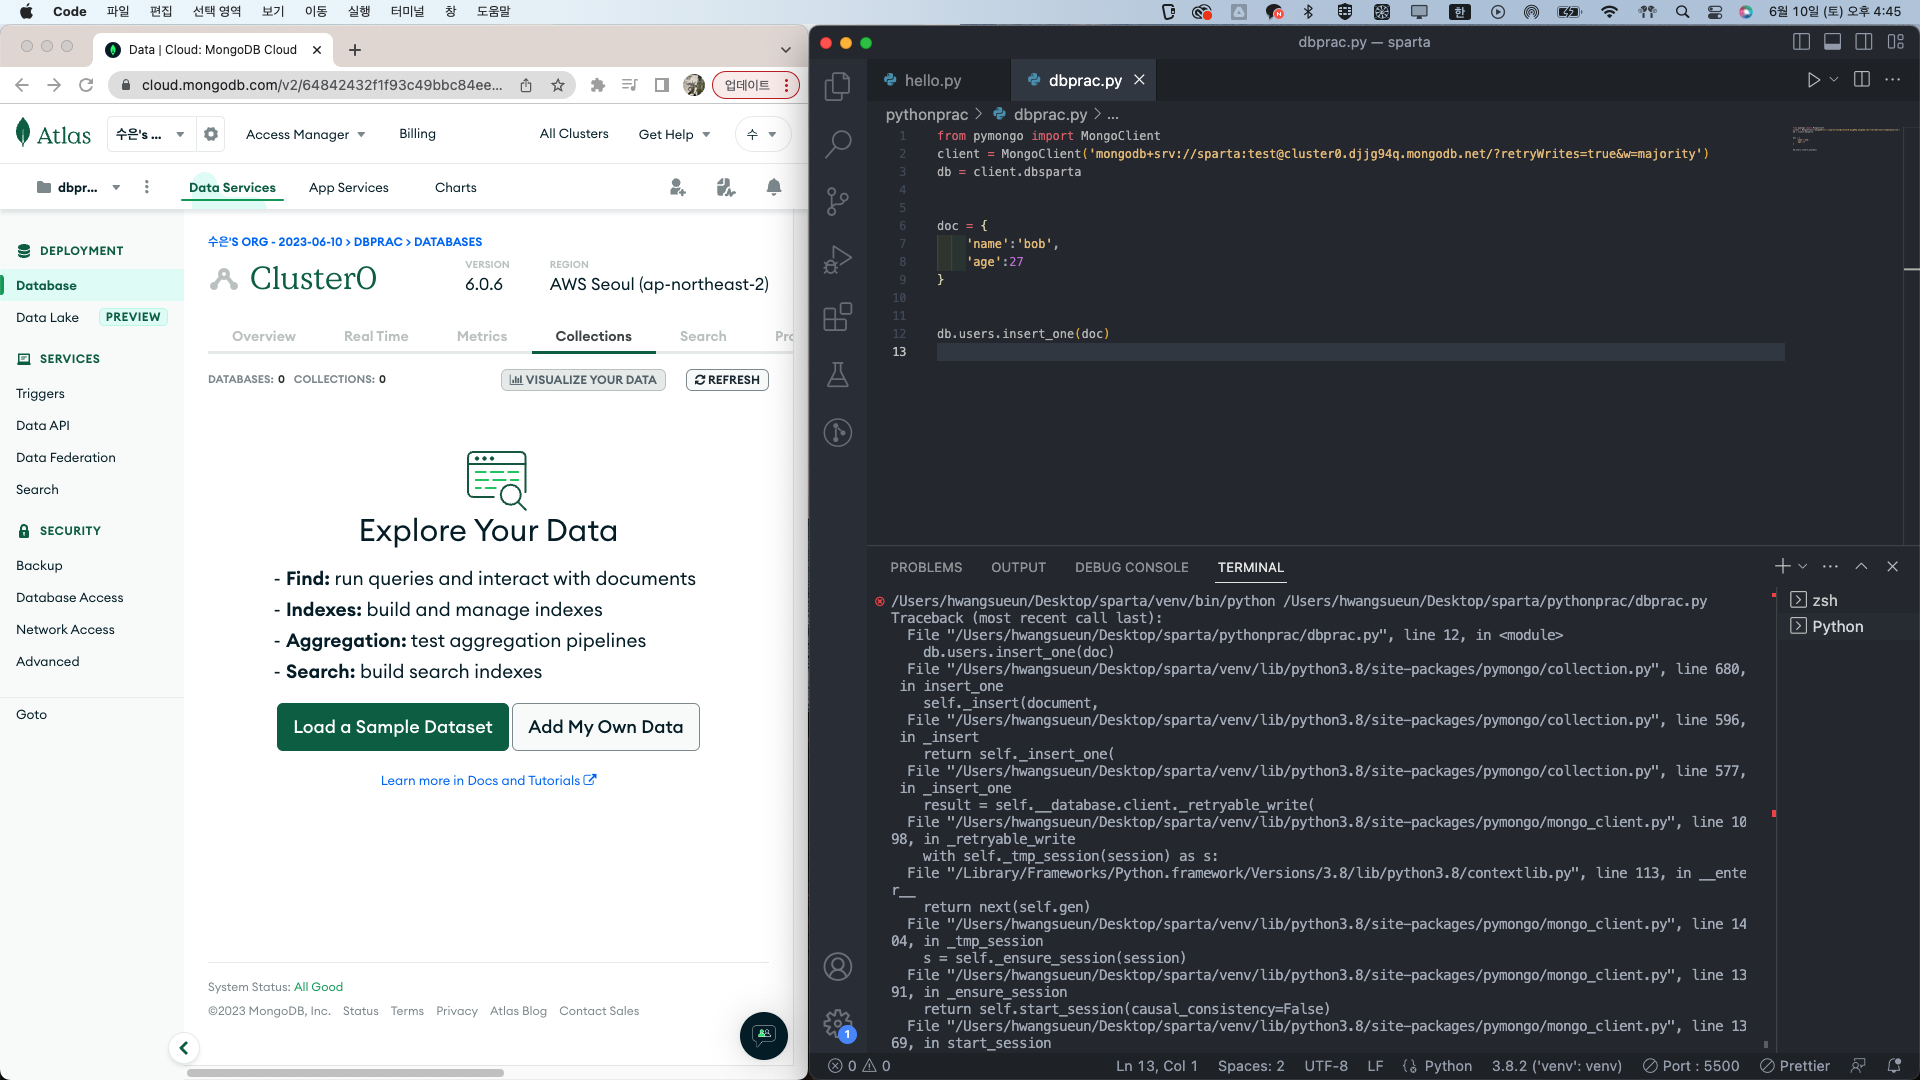Select zsh terminal in terminal list
The image size is (1920, 1080).
(x=1825, y=601)
